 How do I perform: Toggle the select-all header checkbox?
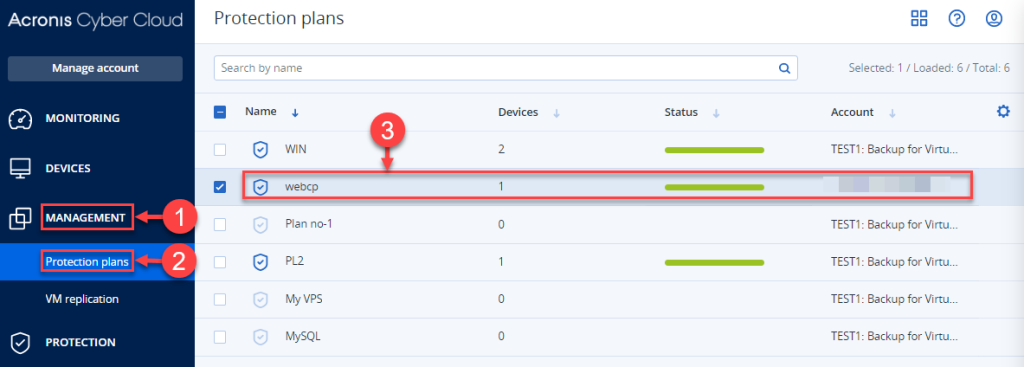[x=220, y=112]
